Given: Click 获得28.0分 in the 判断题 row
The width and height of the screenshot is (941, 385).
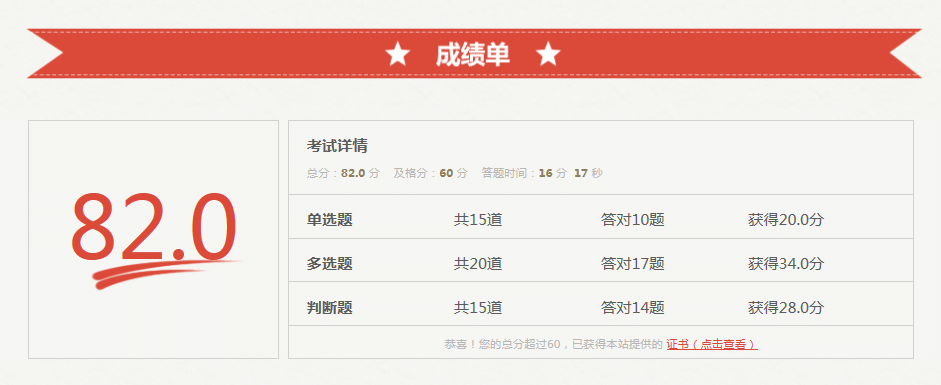Looking at the screenshot, I should [786, 308].
